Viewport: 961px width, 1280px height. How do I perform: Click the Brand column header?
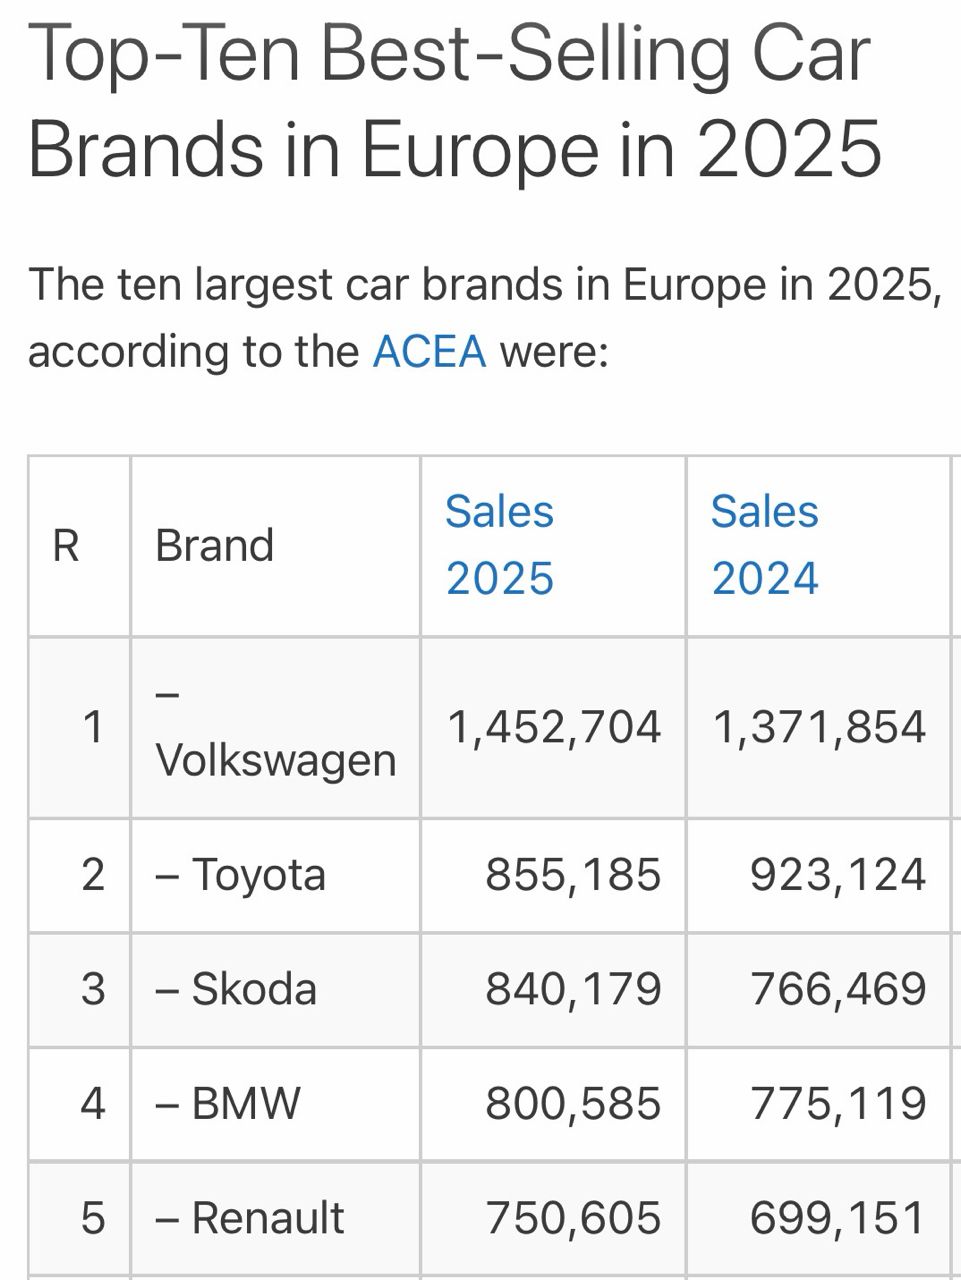214,546
